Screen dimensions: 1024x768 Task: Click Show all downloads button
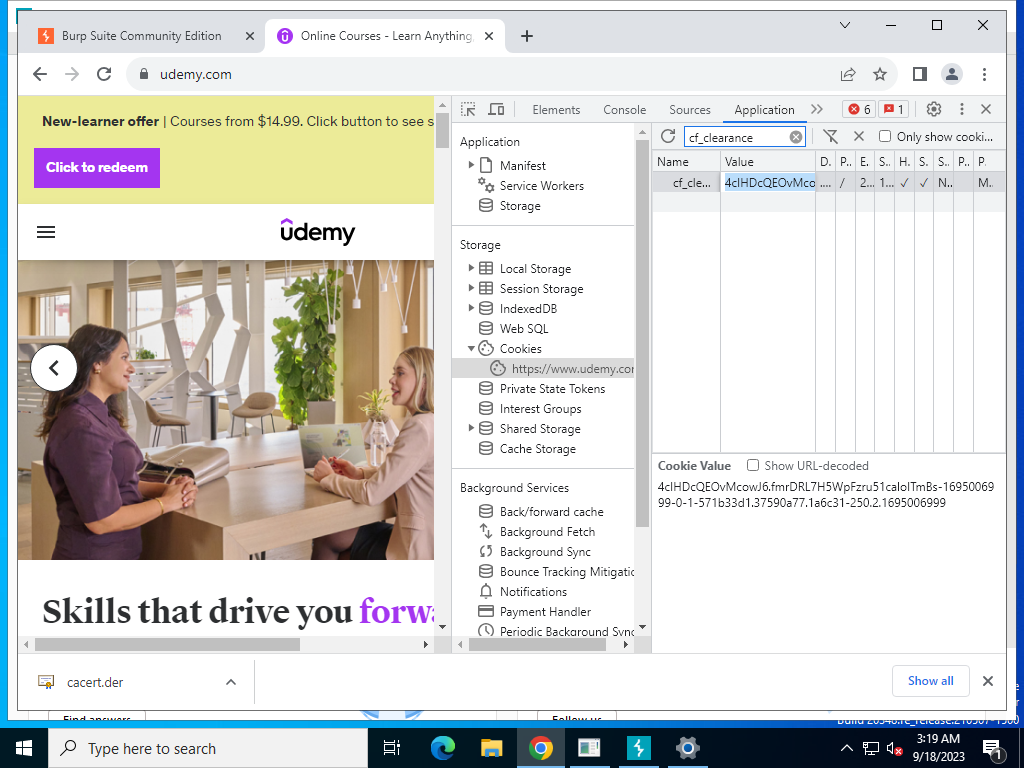click(930, 680)
